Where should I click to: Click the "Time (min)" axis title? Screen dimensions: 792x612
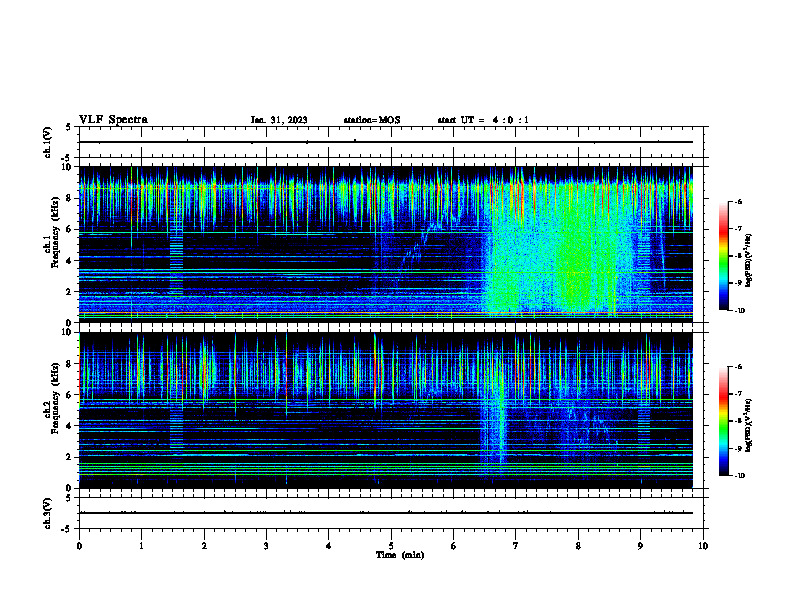400,555
